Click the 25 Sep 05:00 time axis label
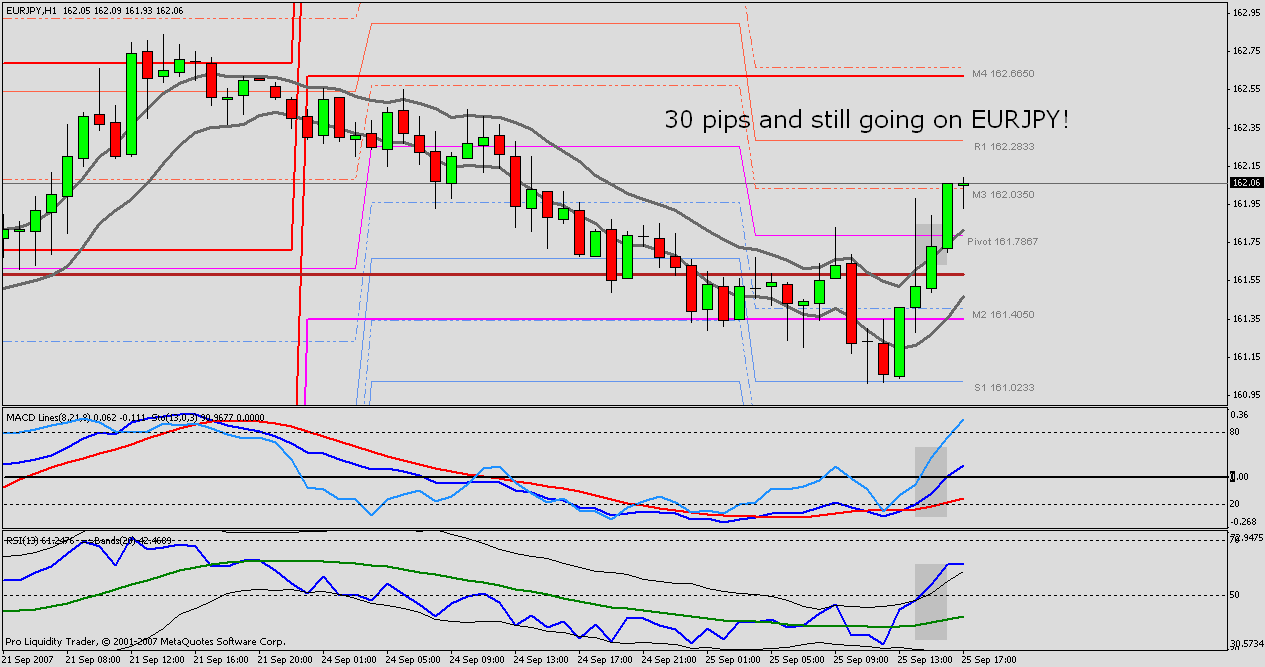Image resolution: width=1265 pixels, height=667 pixels. coord(797,660)
